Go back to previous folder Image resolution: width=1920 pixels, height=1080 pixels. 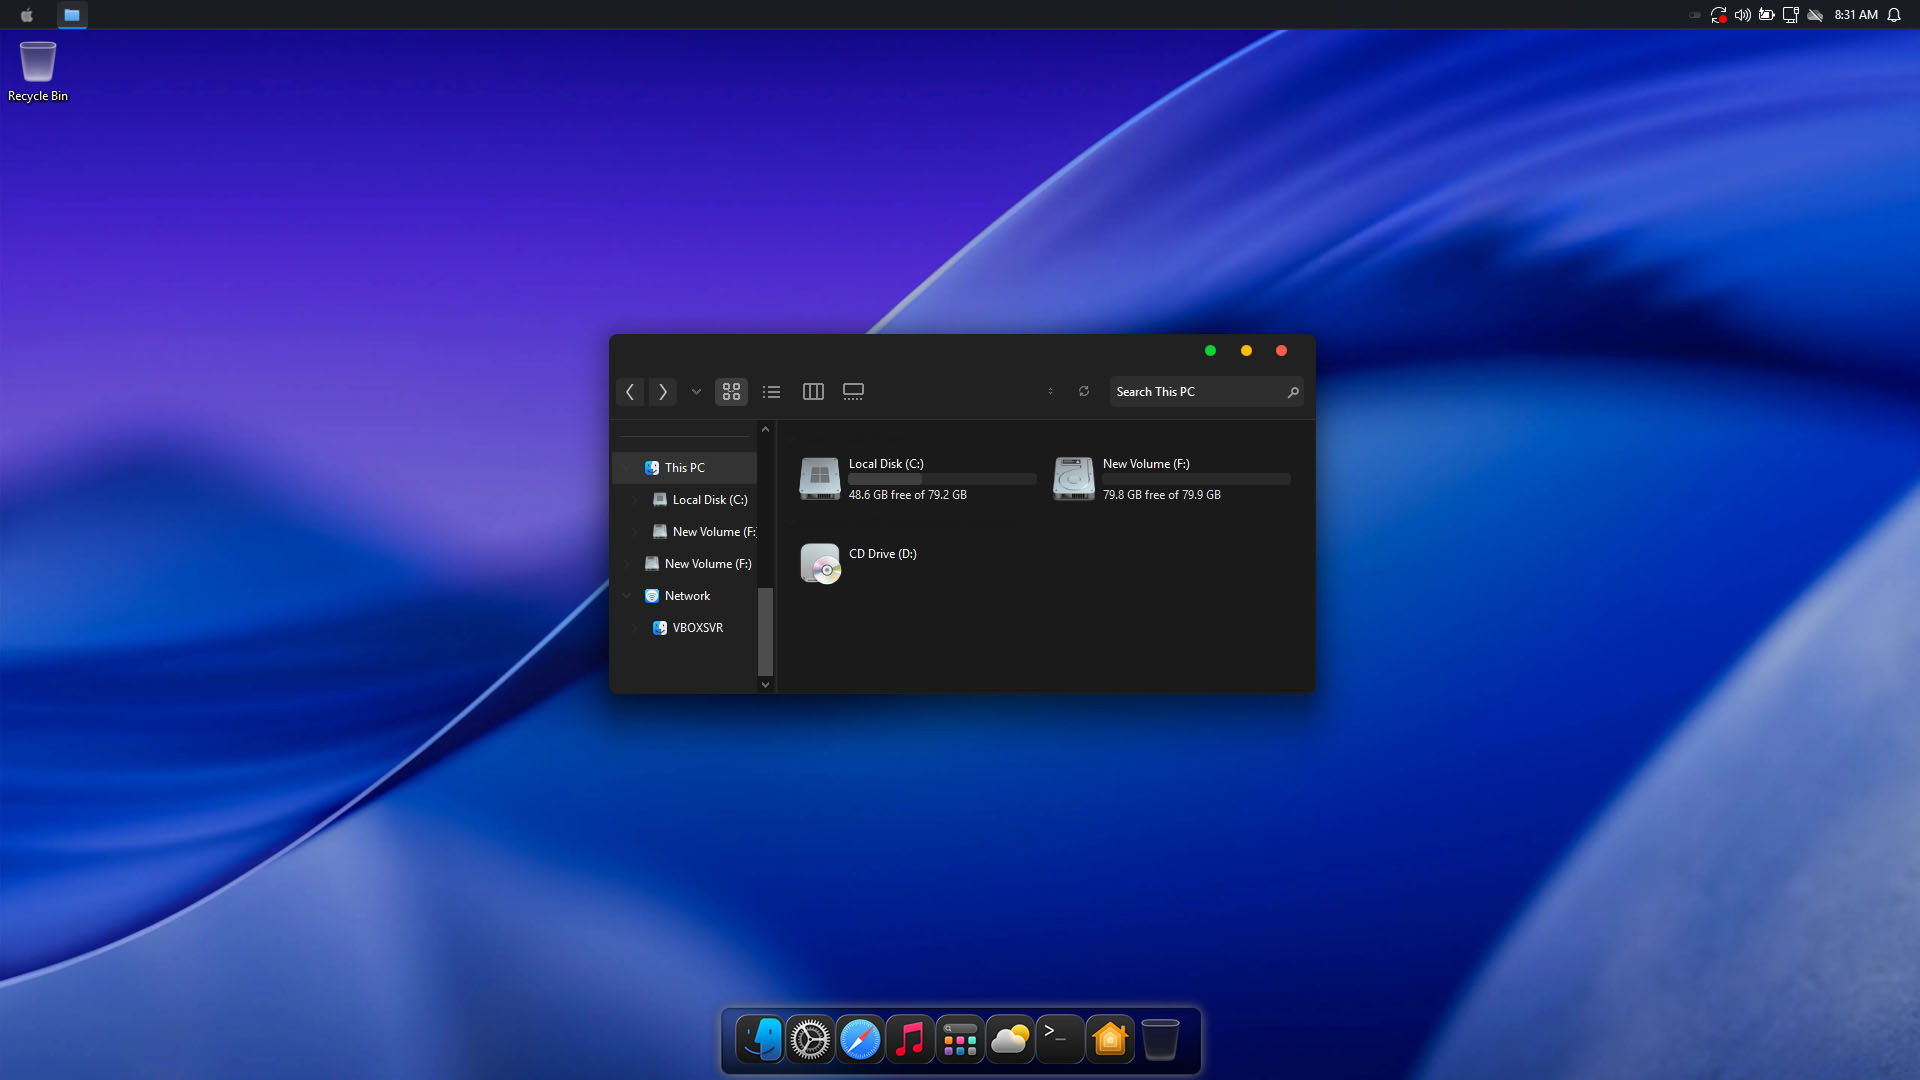click(630, 392)
